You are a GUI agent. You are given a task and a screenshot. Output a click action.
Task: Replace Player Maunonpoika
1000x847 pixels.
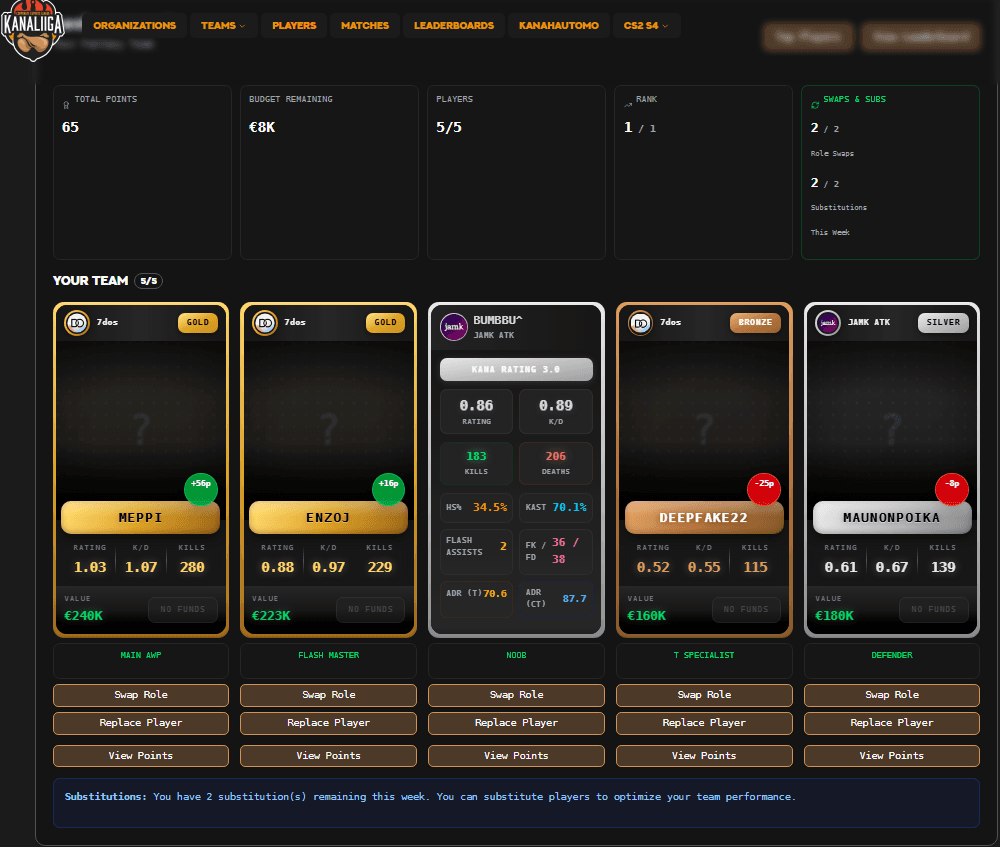click(892, 723)
